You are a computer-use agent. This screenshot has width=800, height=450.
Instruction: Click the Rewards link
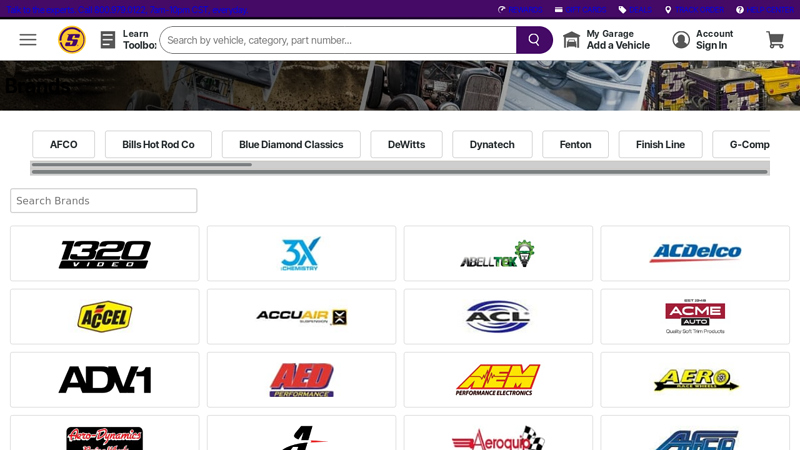tap(520, 10)
